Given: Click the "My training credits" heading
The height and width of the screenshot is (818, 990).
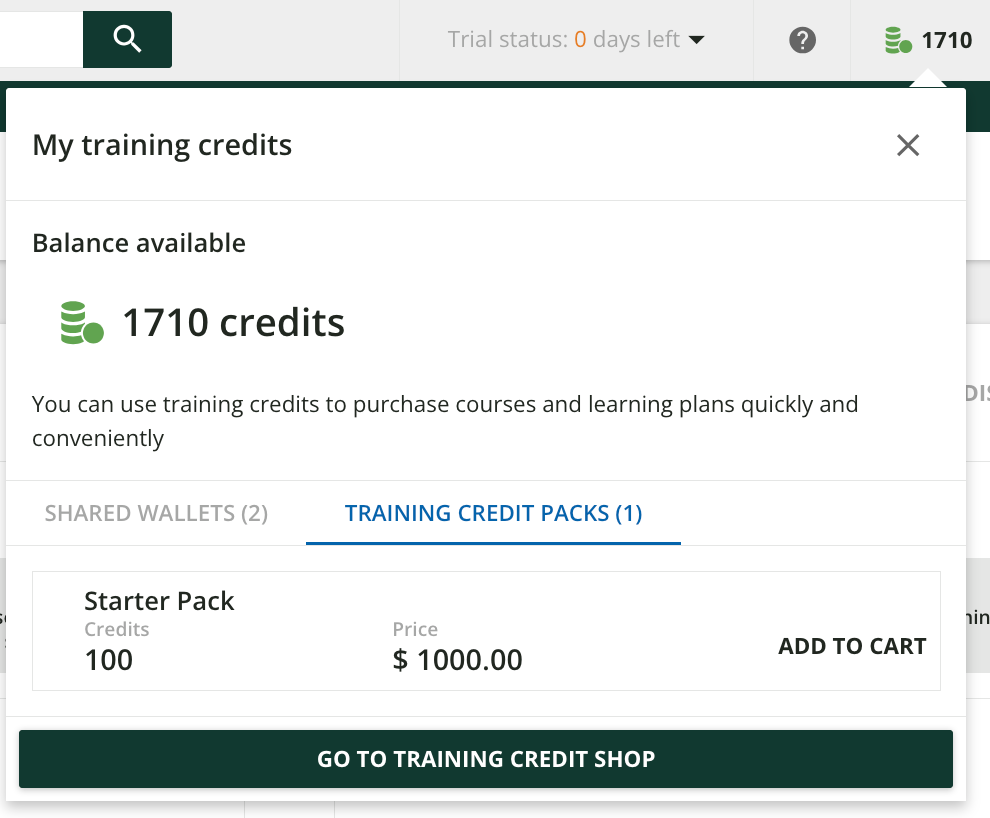Looking at the screenshot, I should (162, 145).
